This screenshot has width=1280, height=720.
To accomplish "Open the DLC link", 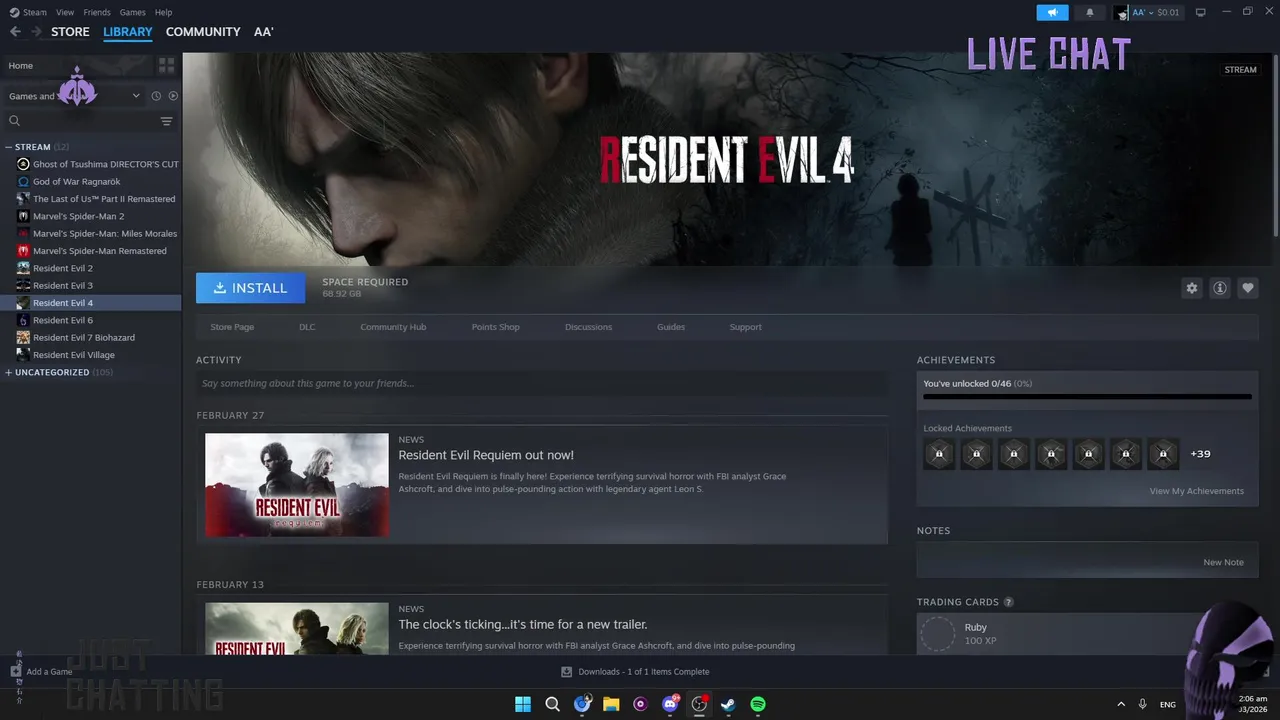I will point(307,327).
